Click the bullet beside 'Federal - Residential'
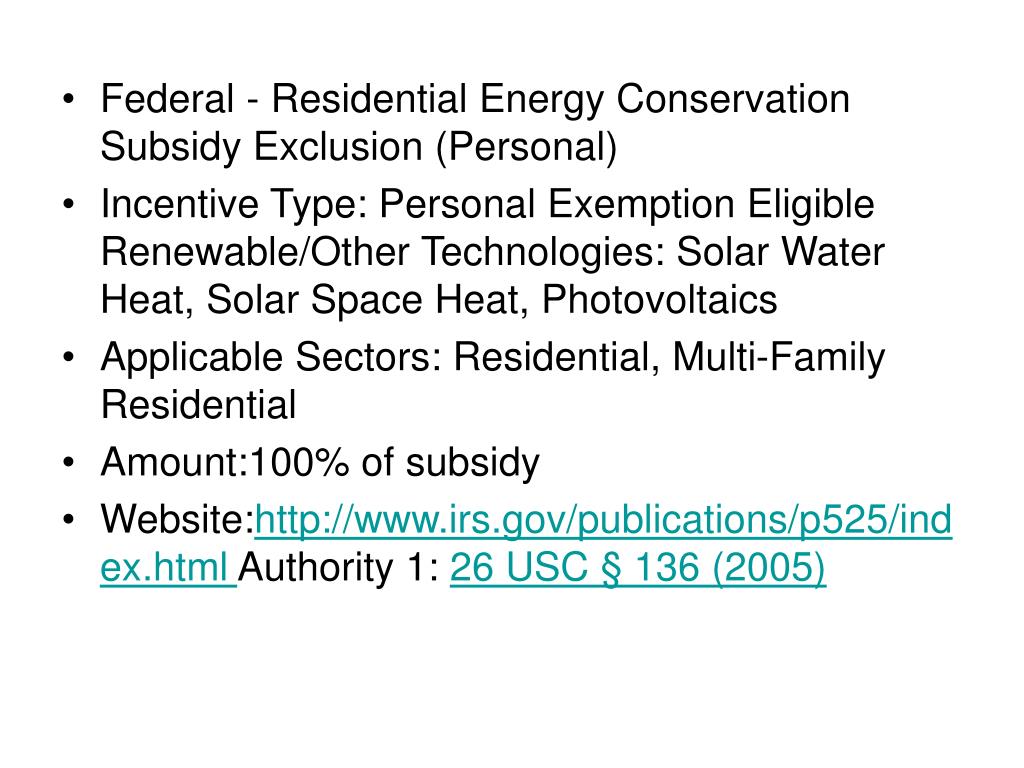Image resolution: width=1024 pixels, height=768 pixels. 69,100
